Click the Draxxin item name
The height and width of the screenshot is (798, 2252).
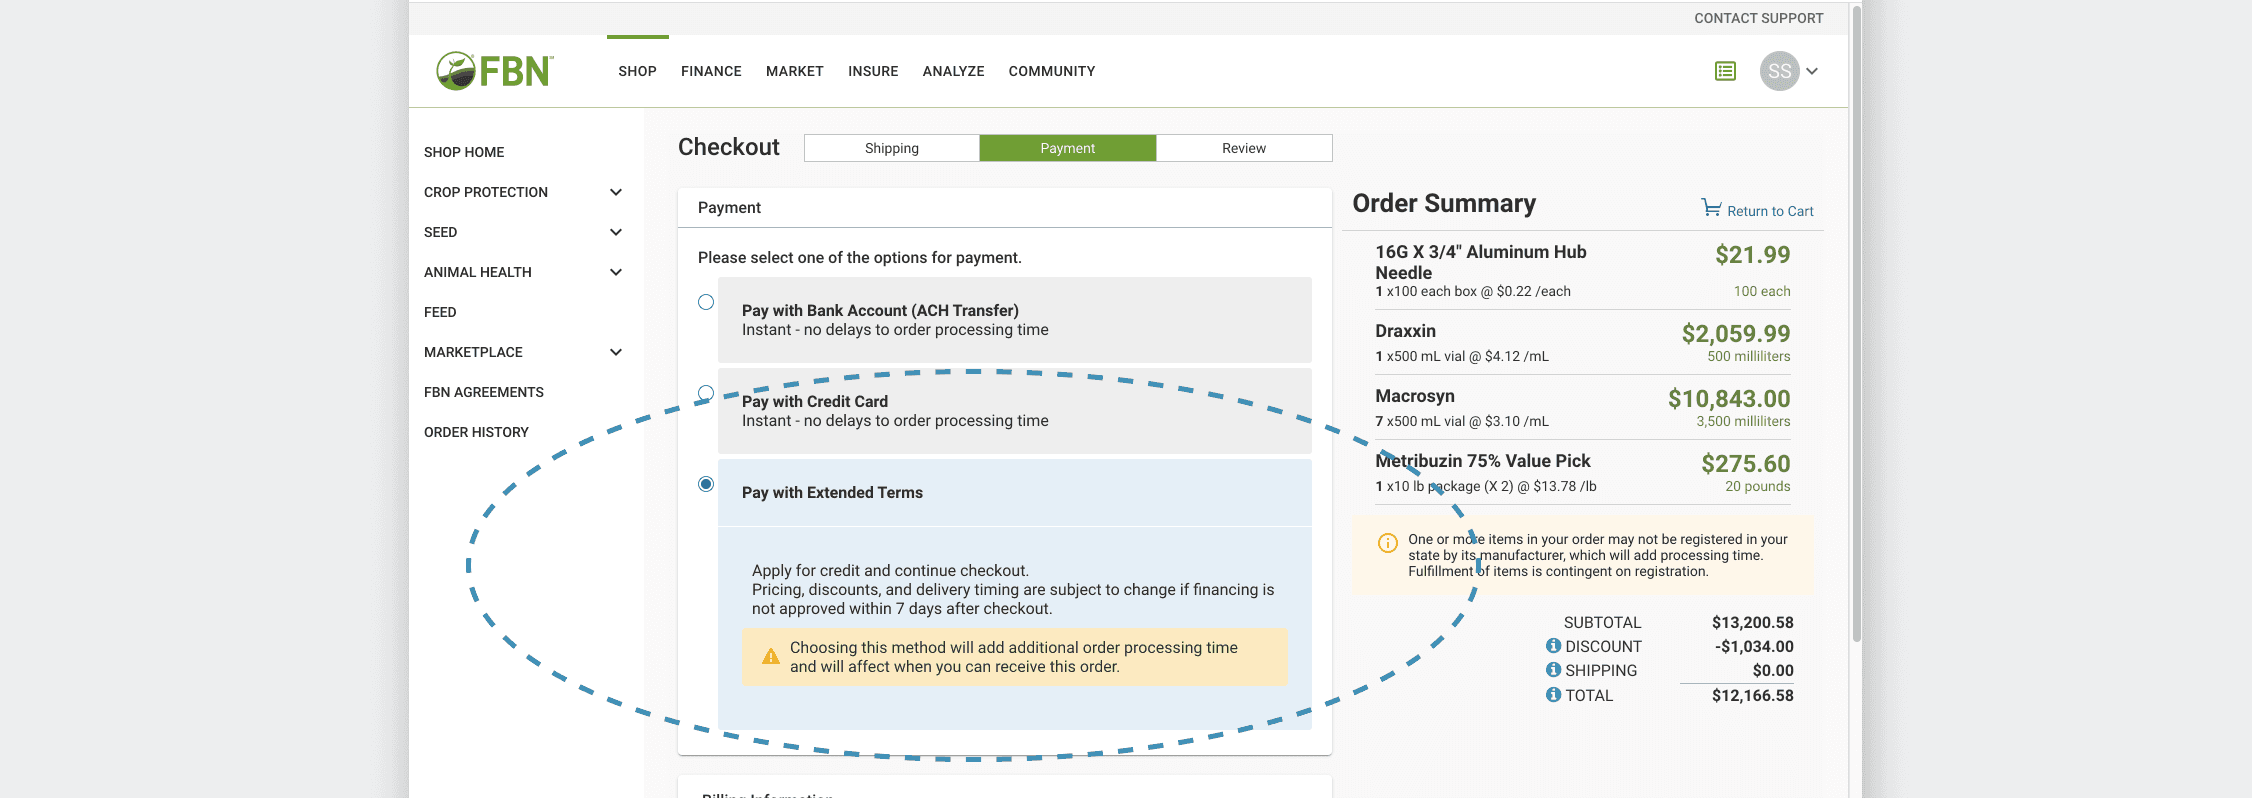point(1405,331)
